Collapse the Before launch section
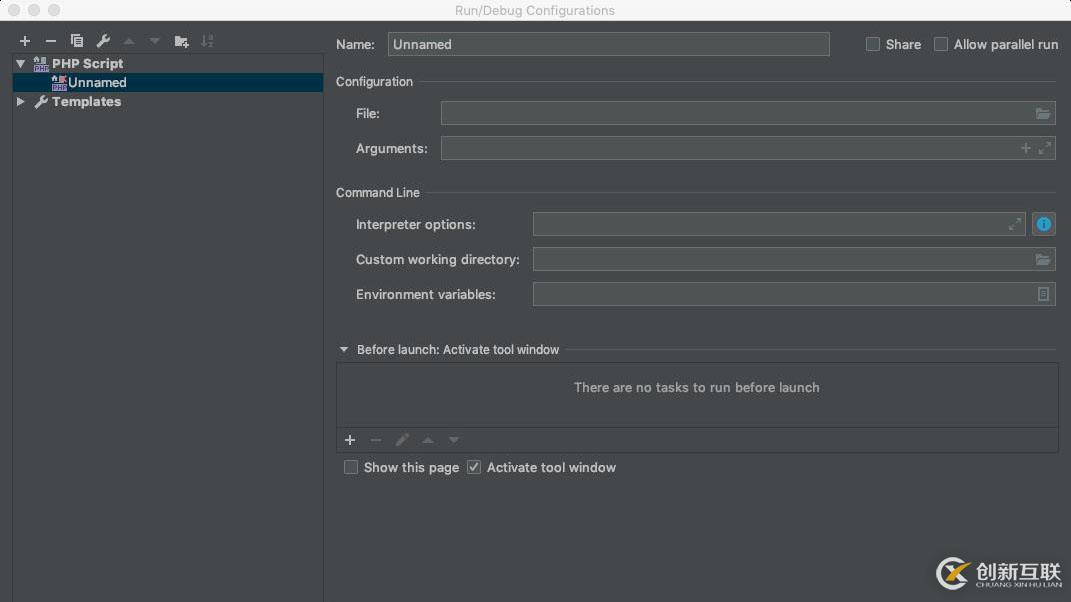The height and width of the screenshot is (602, 1071). 344,350
